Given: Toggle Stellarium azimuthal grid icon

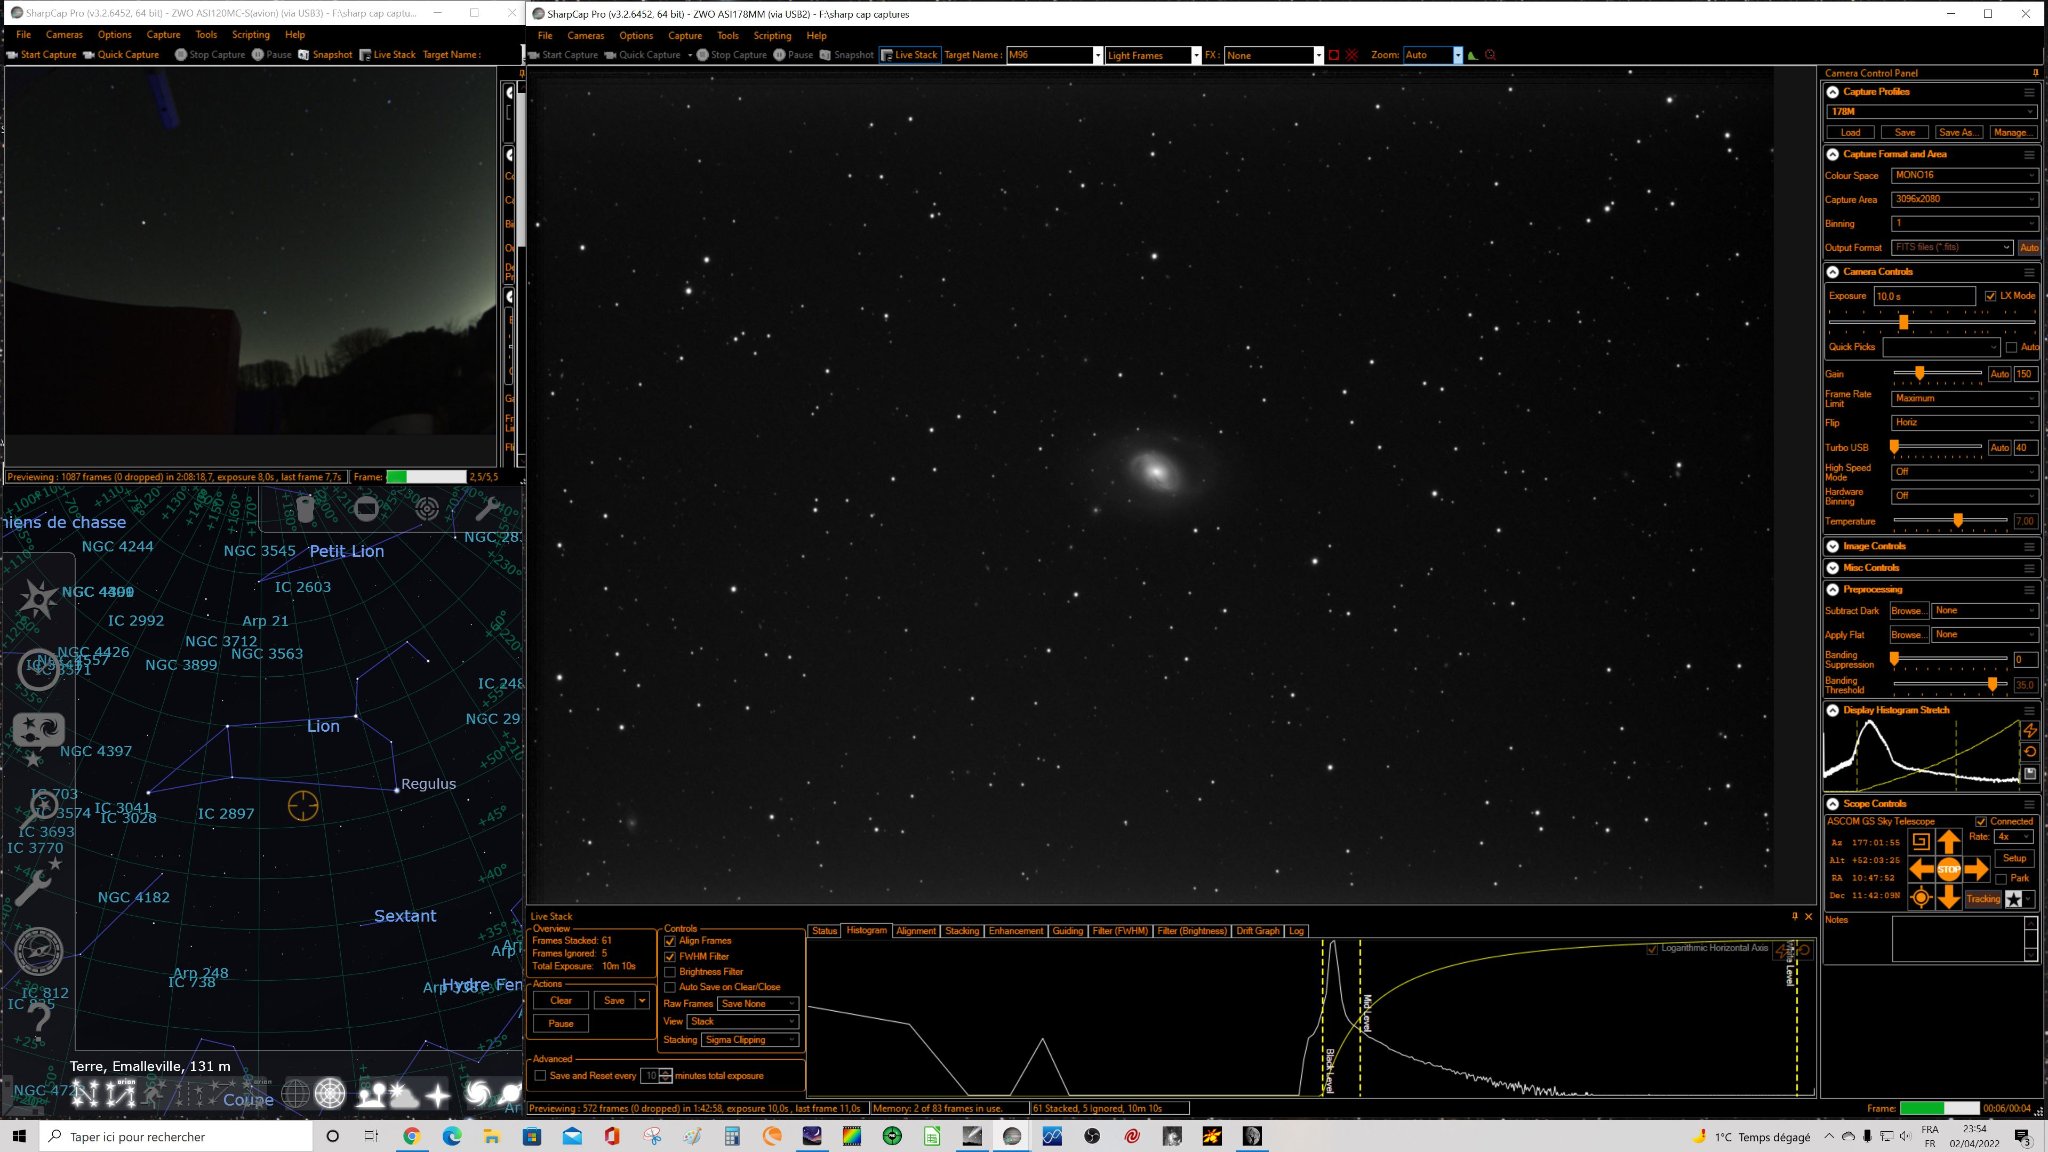Looking at the screenshot, I should pos(330,1094).
